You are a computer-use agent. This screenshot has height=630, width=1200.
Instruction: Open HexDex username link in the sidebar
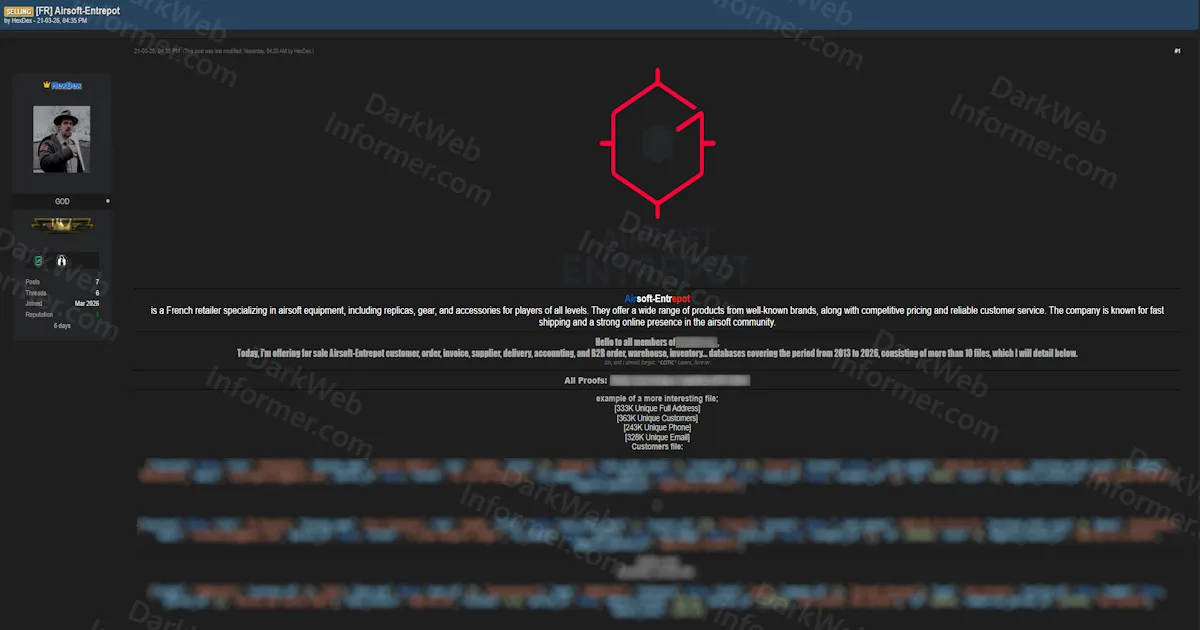coord(67,86)
